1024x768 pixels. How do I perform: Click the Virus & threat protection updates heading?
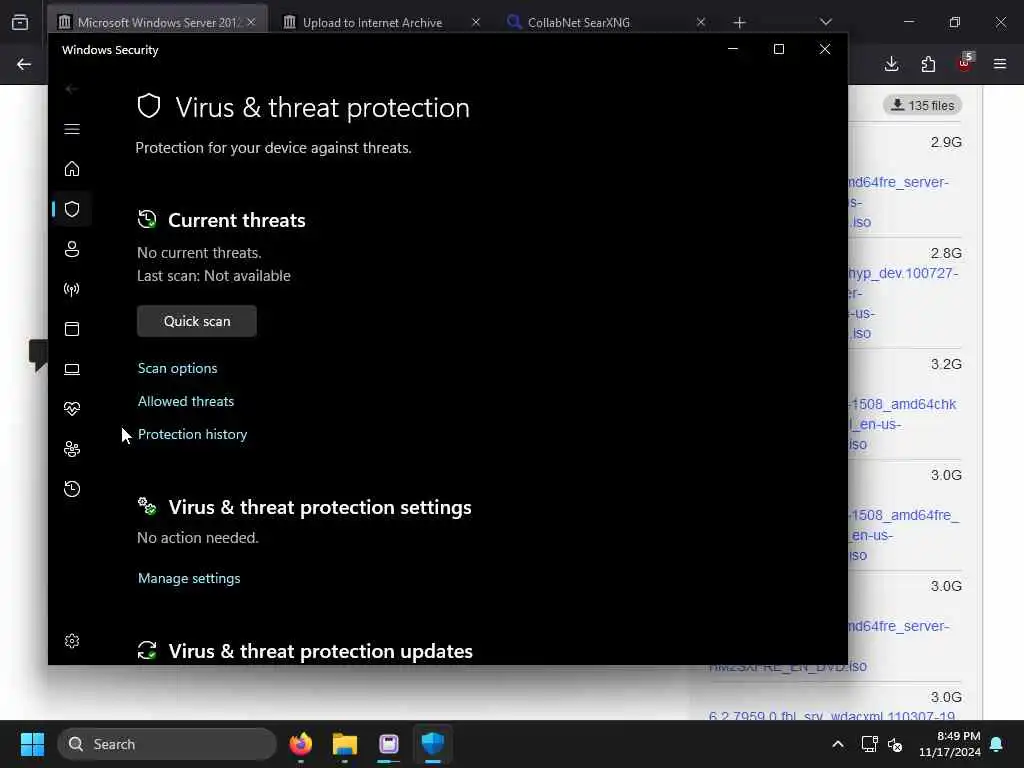[320, 651]
